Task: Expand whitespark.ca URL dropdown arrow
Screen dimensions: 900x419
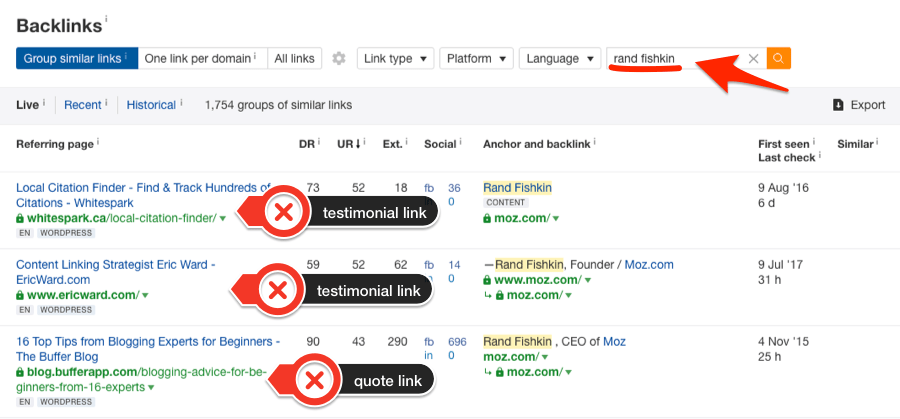Action: 223,219
